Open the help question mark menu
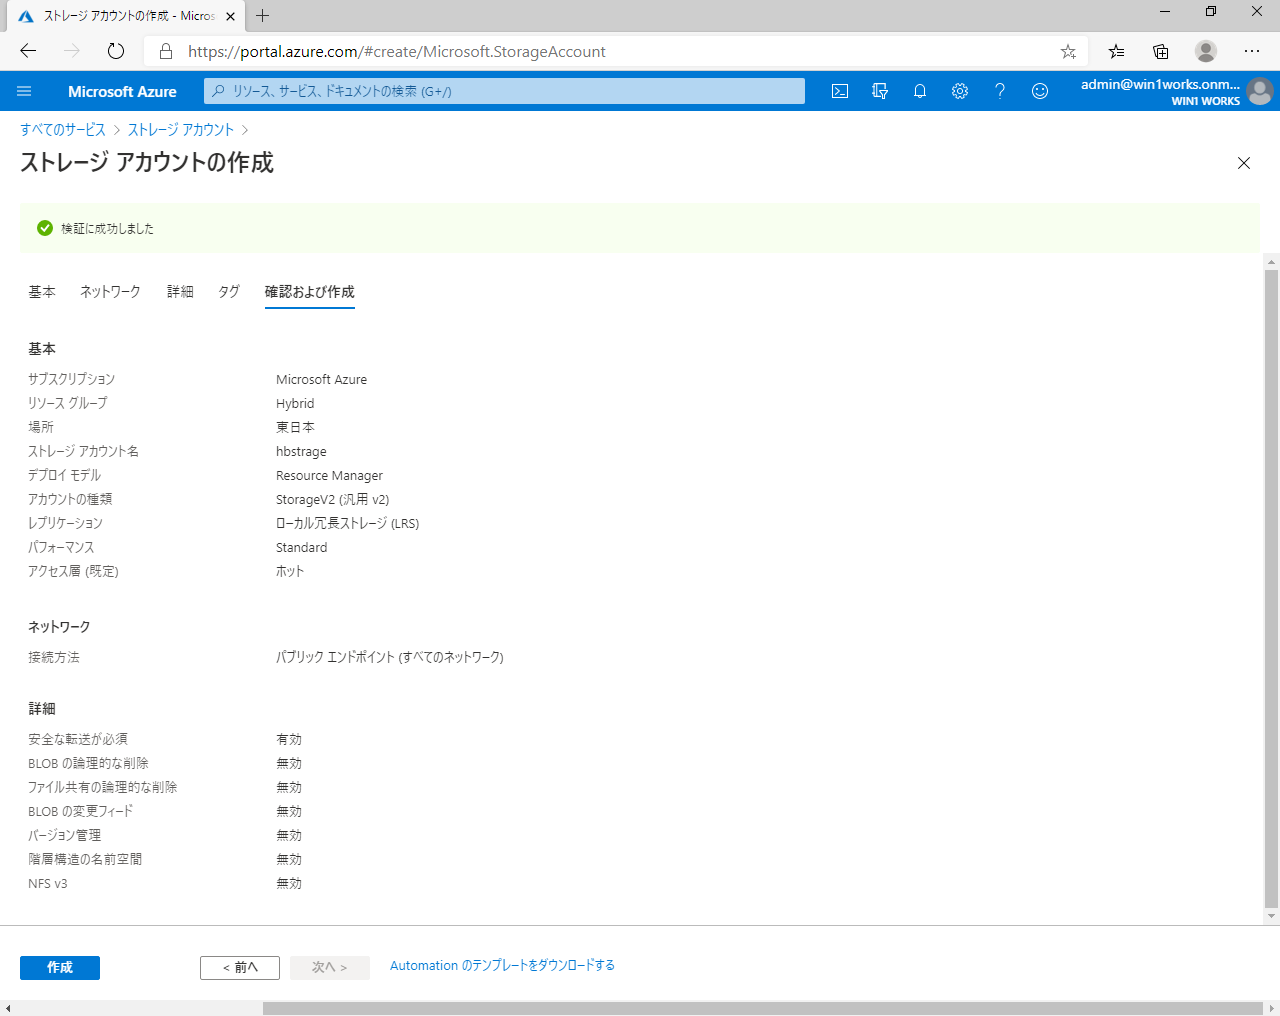This screenshot has width=1280, height=1016. [1000, 91]
